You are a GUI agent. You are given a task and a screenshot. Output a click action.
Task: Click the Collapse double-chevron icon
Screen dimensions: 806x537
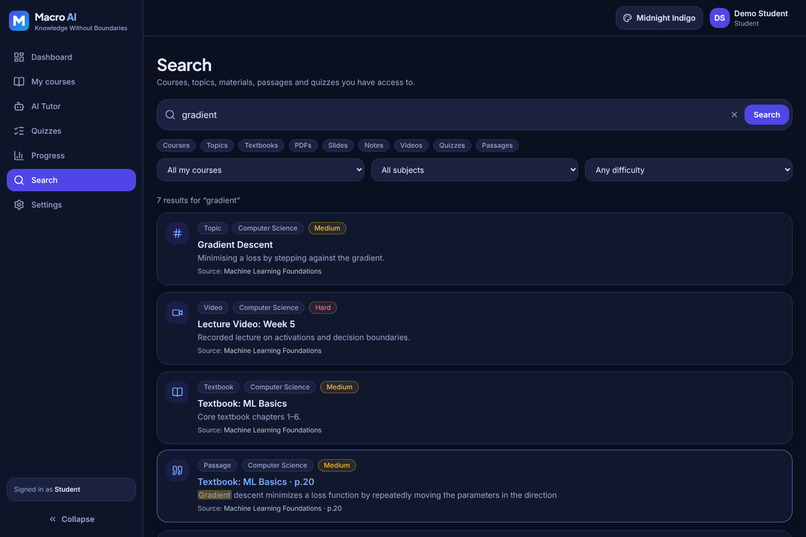pyautogui.click(x=52, y=519)
